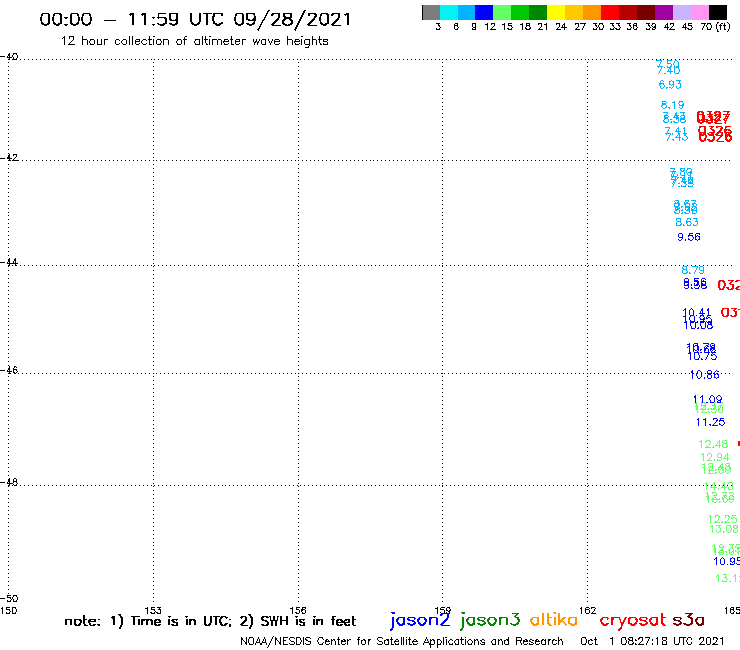Select the purple 42 ft swatch

(664, 12)
